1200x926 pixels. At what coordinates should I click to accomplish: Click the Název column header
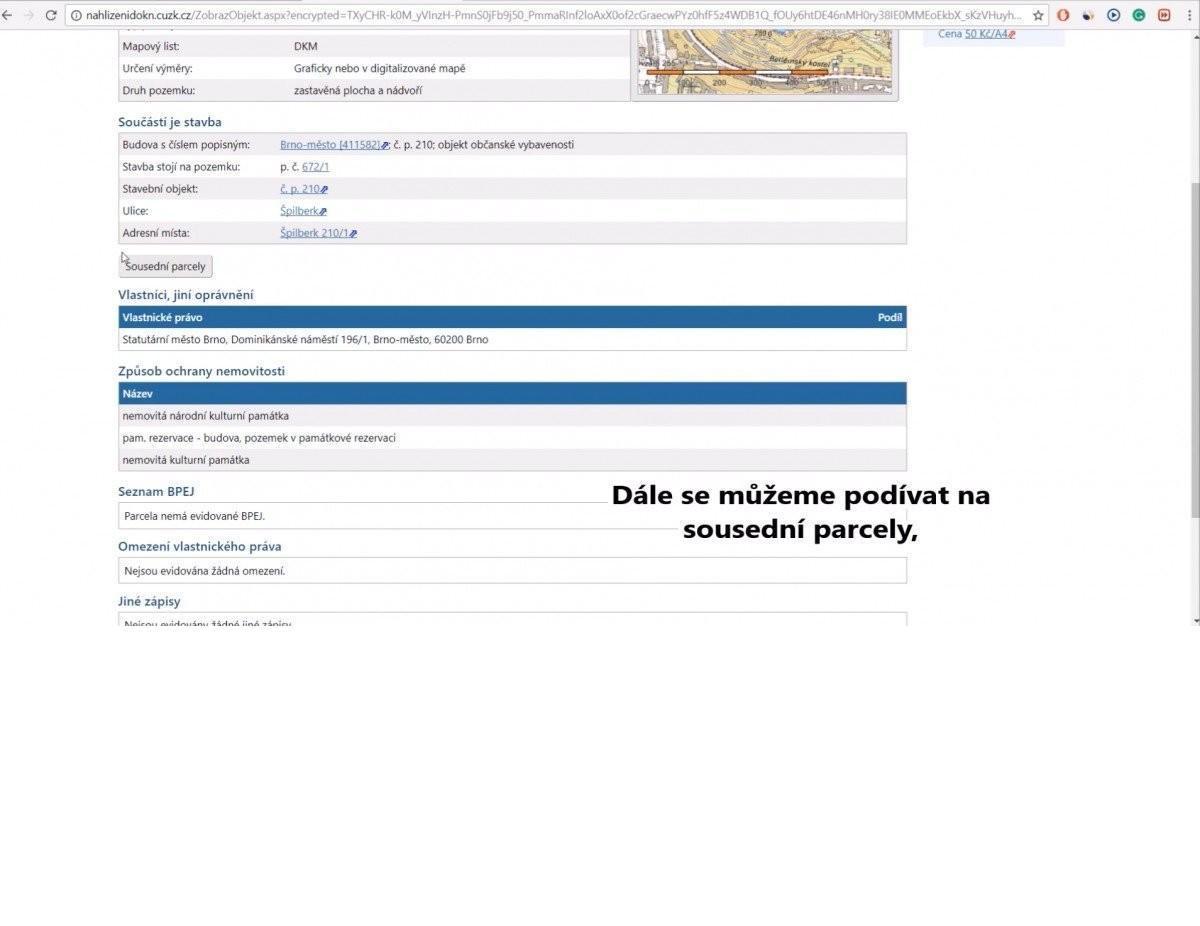(137, 394)
